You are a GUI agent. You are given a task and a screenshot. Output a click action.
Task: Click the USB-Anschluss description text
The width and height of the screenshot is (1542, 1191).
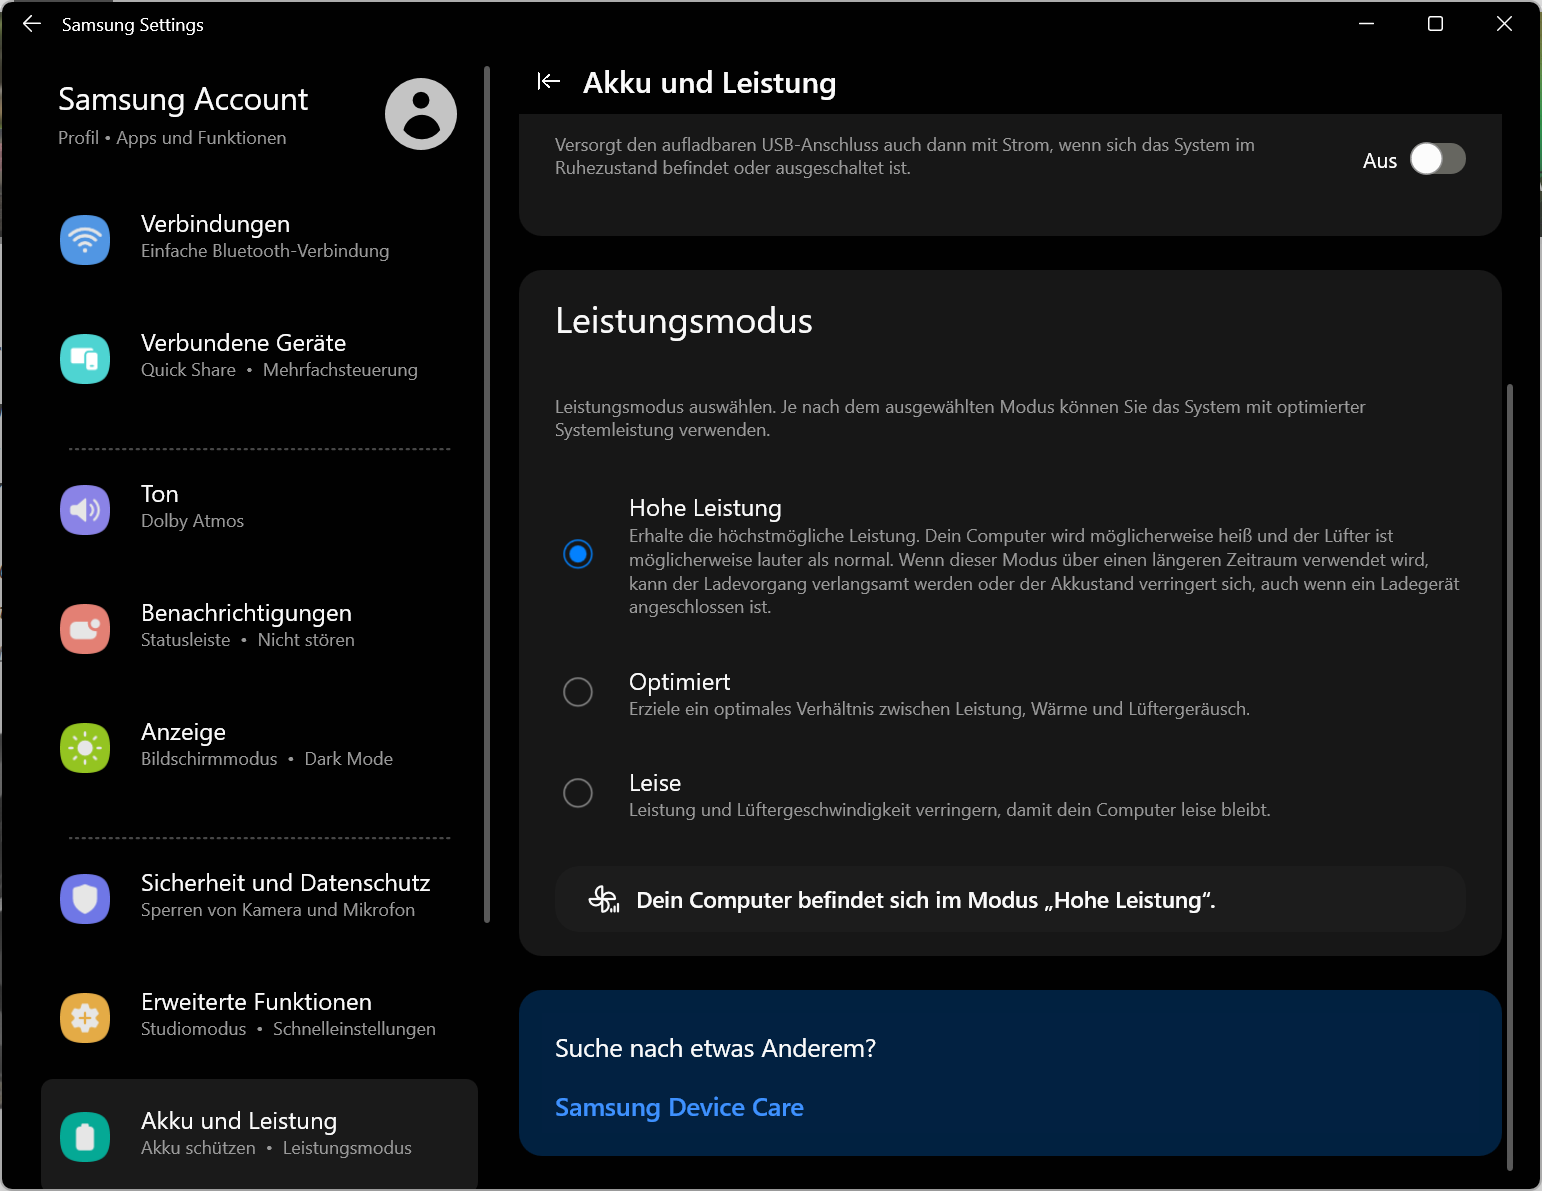point(905,156)
